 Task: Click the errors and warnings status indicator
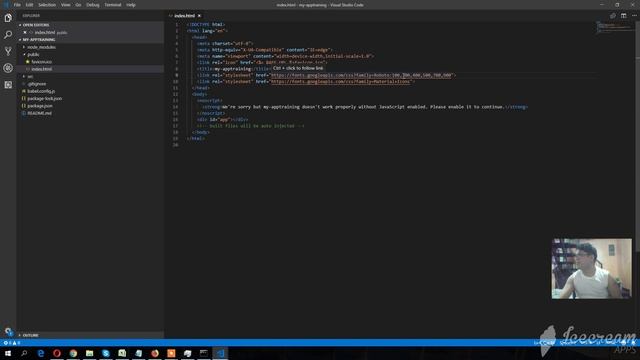[x=11, y=343]
